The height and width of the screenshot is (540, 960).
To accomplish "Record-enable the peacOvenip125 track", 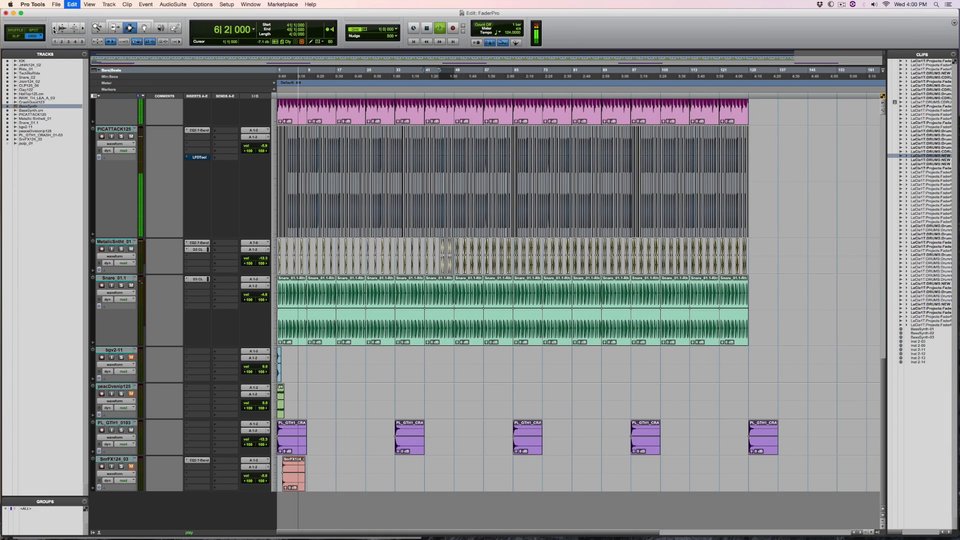I will coord(102,394).
